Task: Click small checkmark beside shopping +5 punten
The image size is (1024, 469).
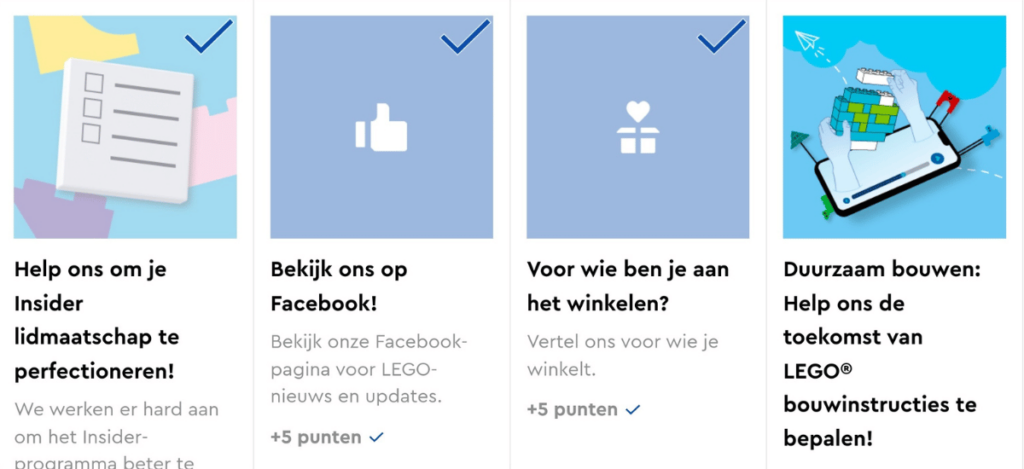Action: pos(633,410)
